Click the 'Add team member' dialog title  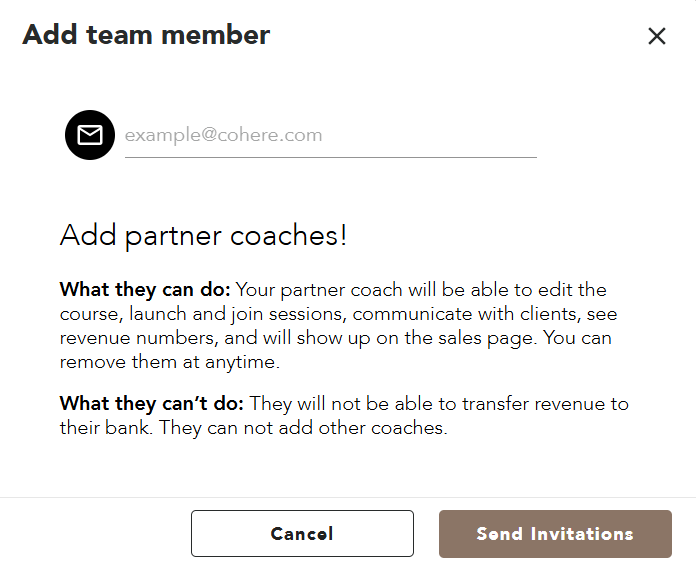click(146, 35)
